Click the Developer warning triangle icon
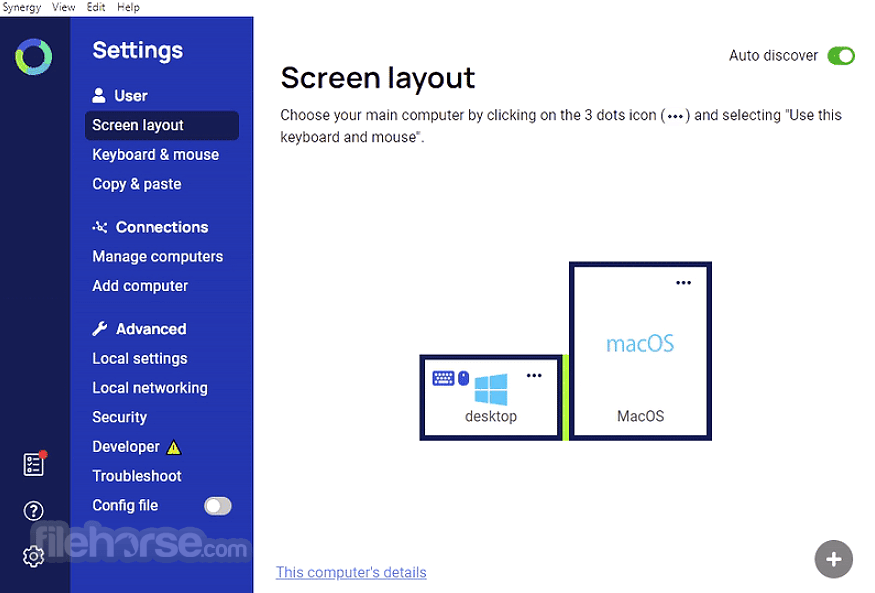The width and height of the screenshot is (875, 593). point(174,447)
